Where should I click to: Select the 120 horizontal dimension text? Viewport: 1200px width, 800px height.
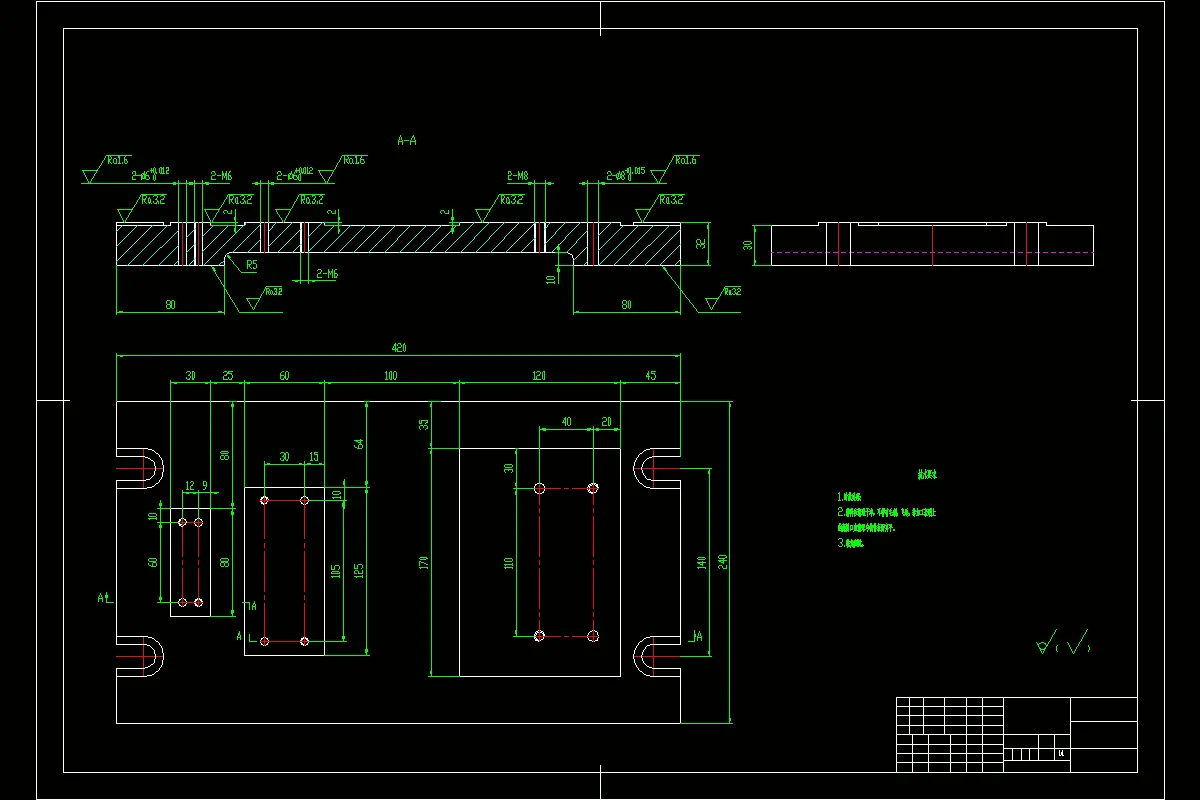click(540, 376)
